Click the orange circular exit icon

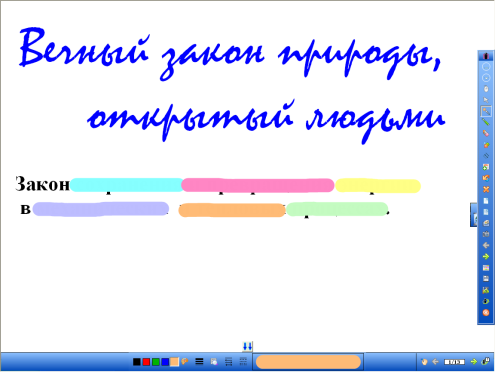coord(486,312)
